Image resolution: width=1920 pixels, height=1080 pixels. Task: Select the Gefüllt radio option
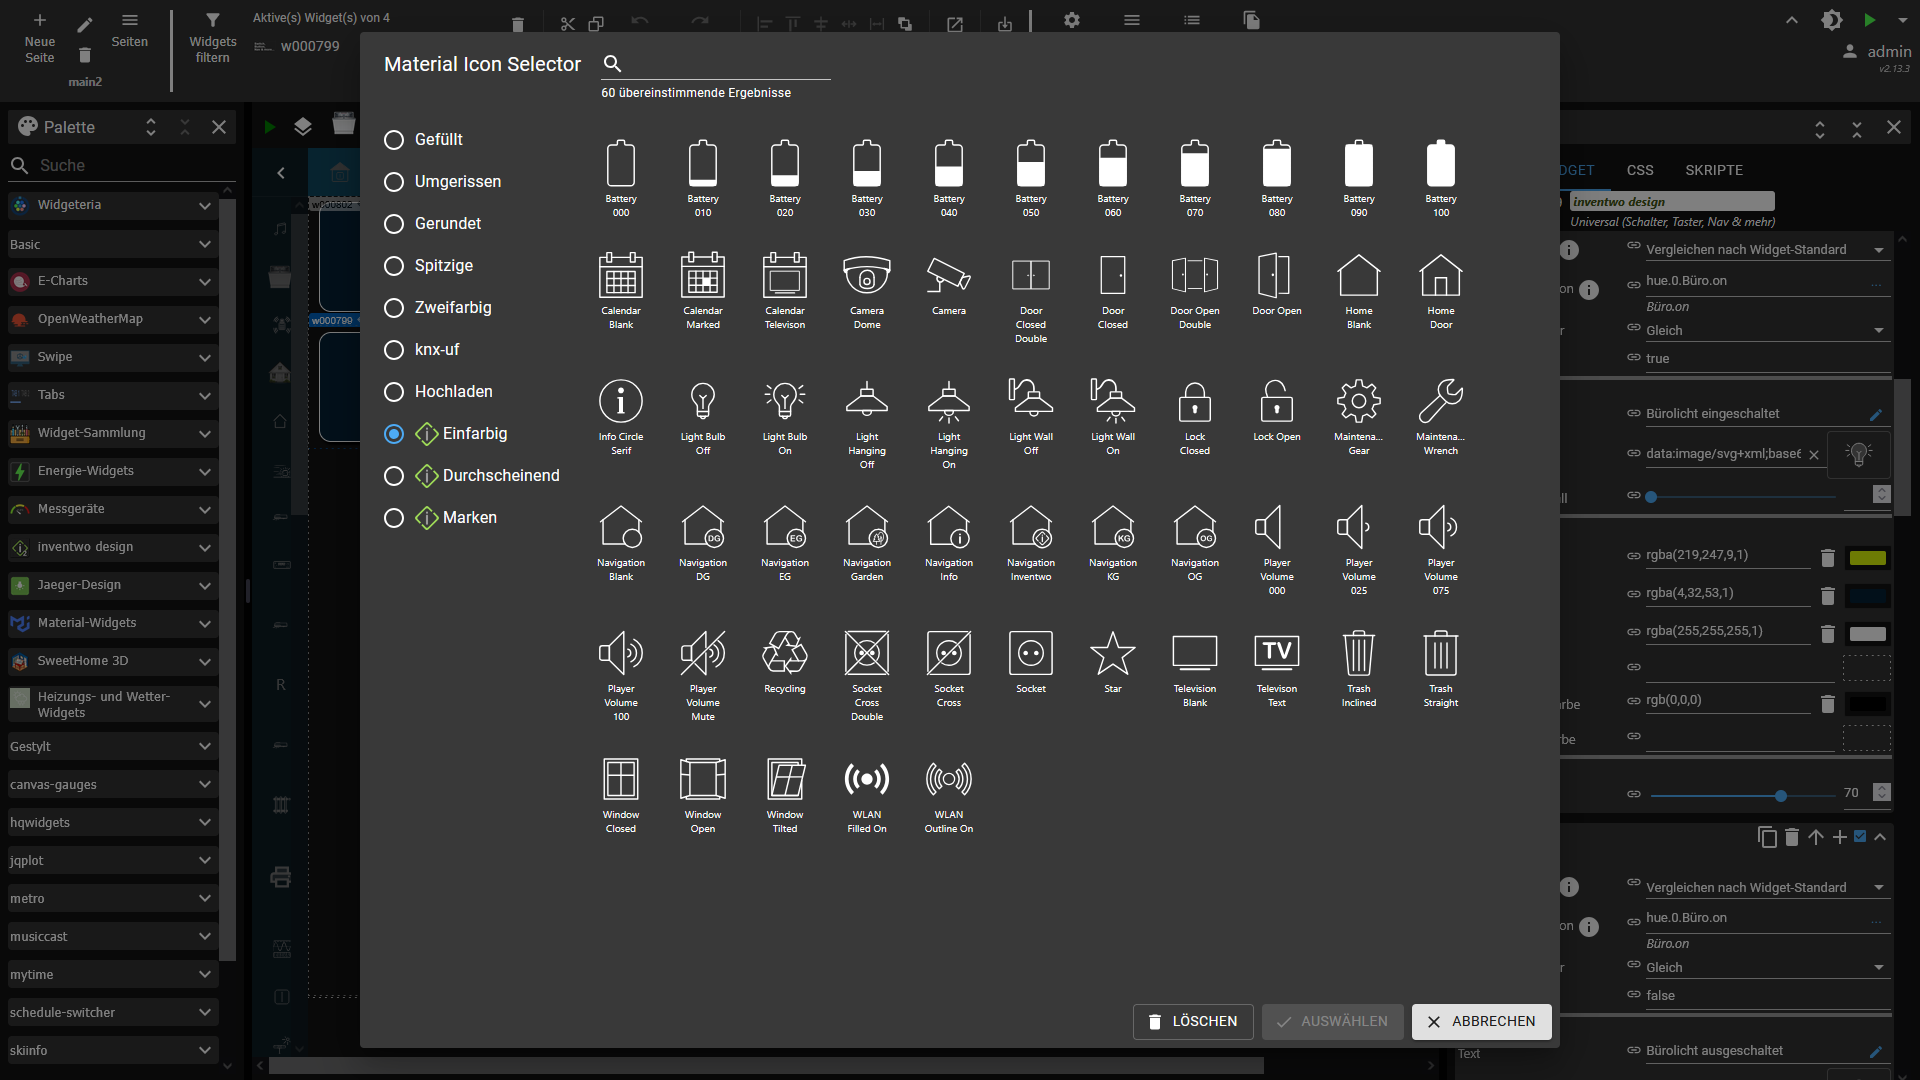(394, 140)
